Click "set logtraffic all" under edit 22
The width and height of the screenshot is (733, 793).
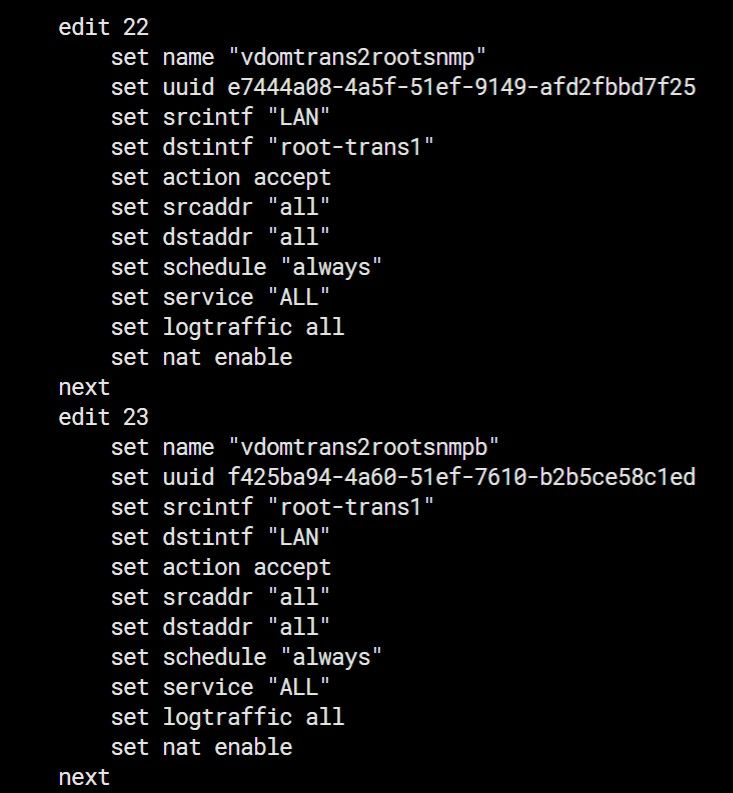pyautogui.click(x=227, y=327)
